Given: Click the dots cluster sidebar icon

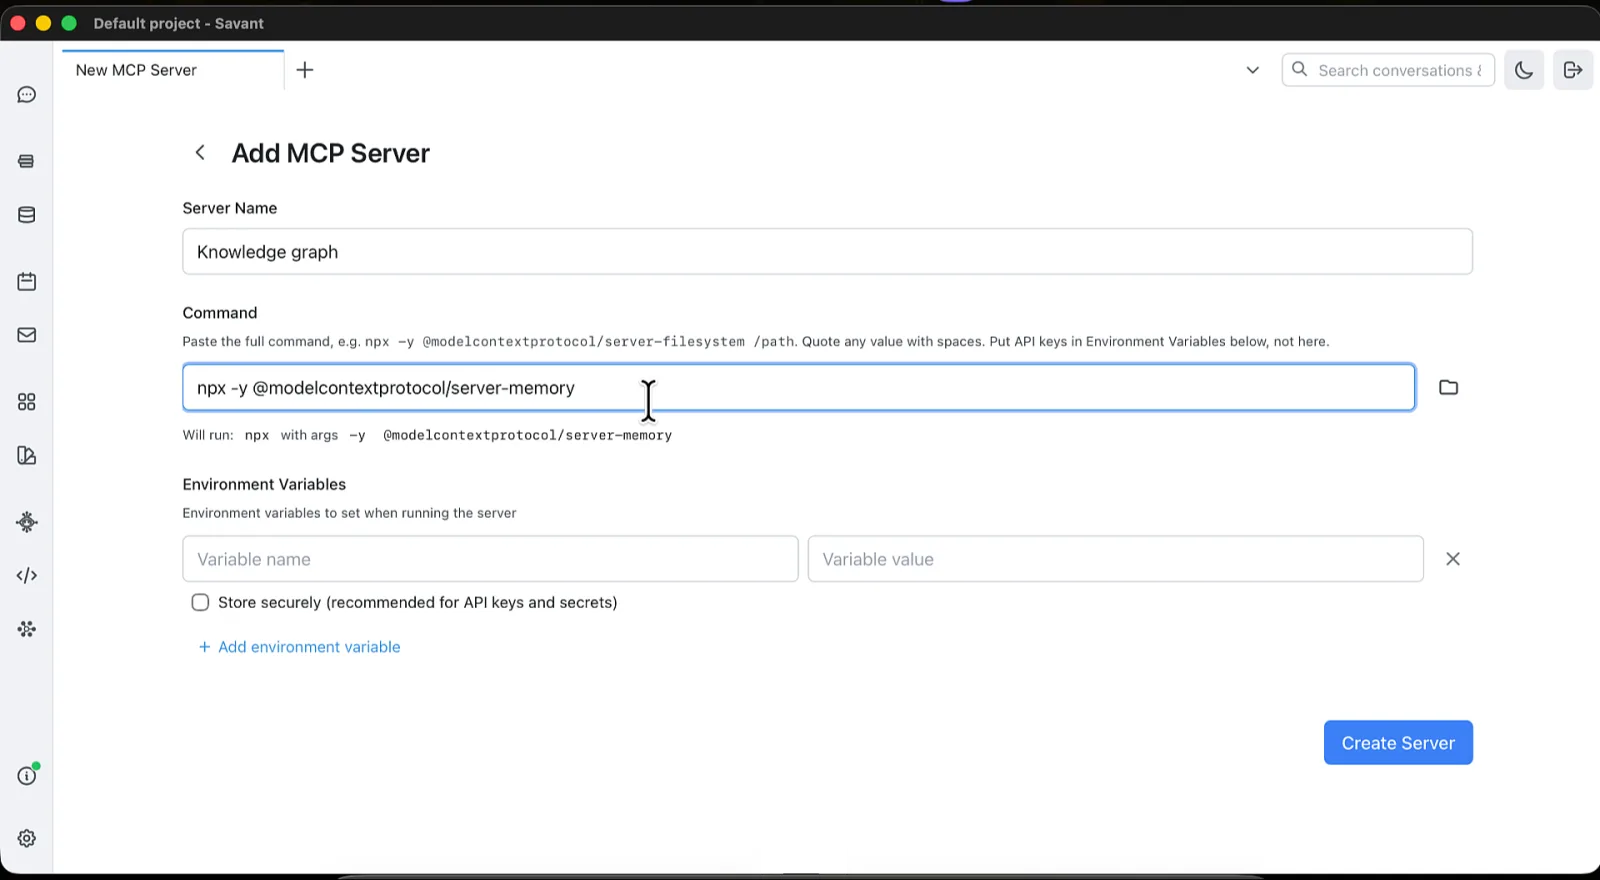Looking at the screenshot, I should (x=27, y=629).
